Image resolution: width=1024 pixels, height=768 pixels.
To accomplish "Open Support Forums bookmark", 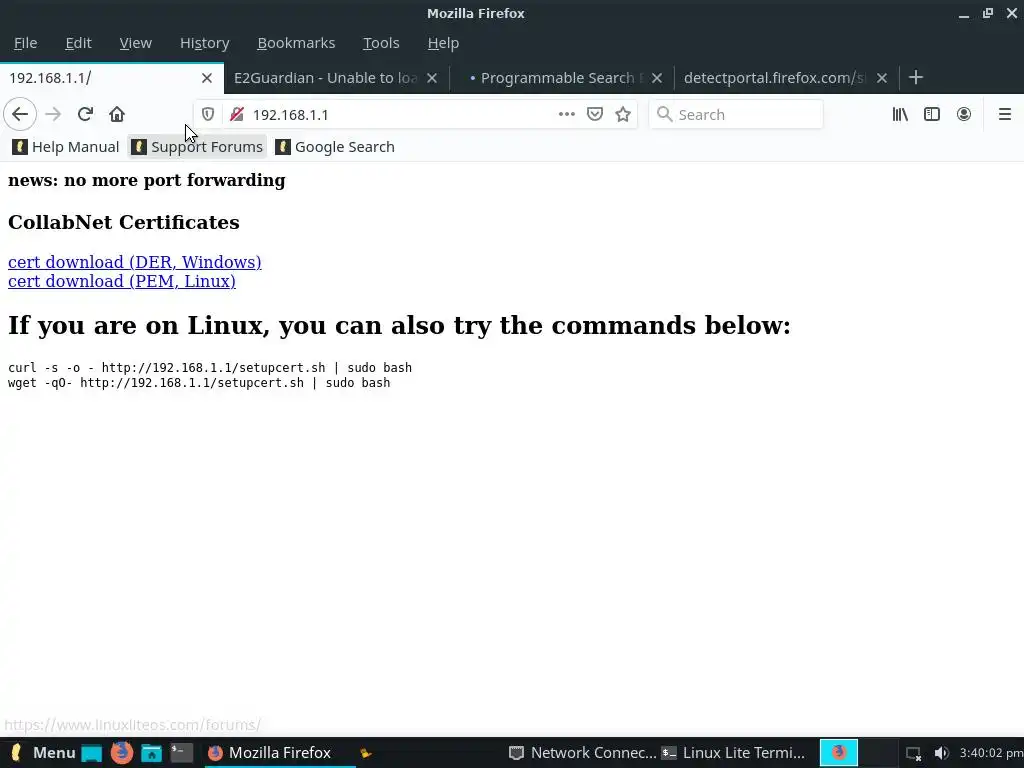I will pyautogui.click(x=197, y=147).
